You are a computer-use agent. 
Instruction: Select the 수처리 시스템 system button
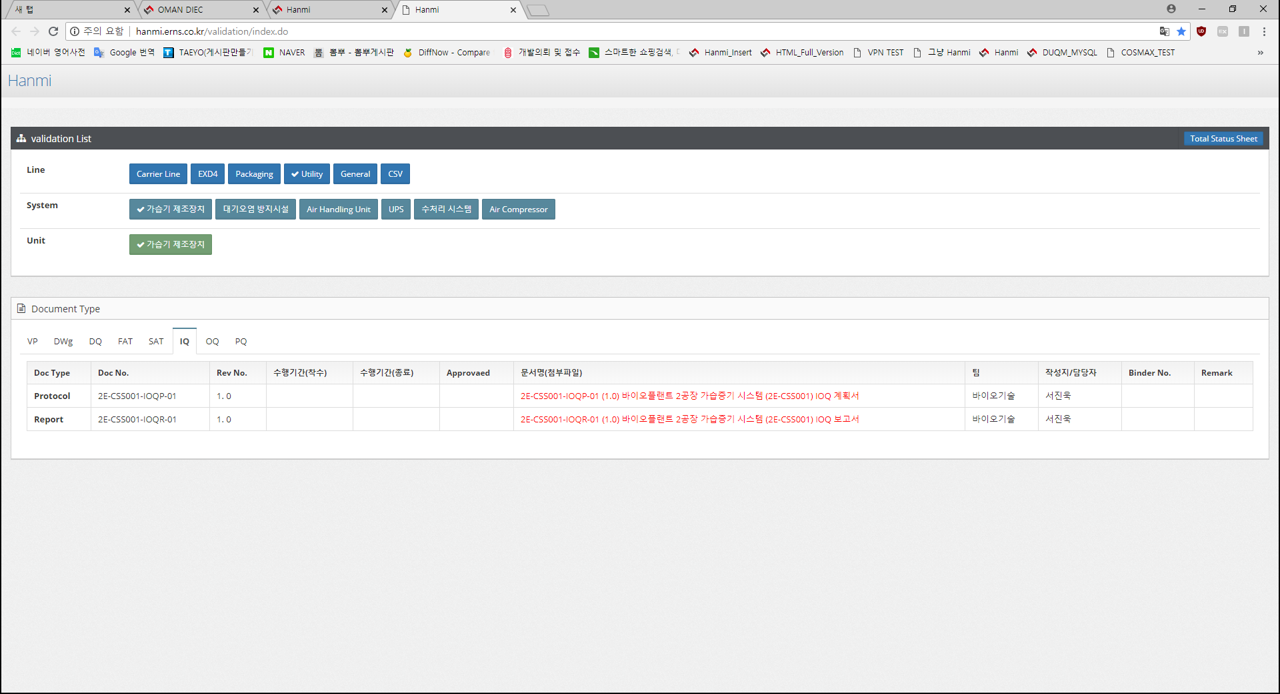click(x=446, y=209)
